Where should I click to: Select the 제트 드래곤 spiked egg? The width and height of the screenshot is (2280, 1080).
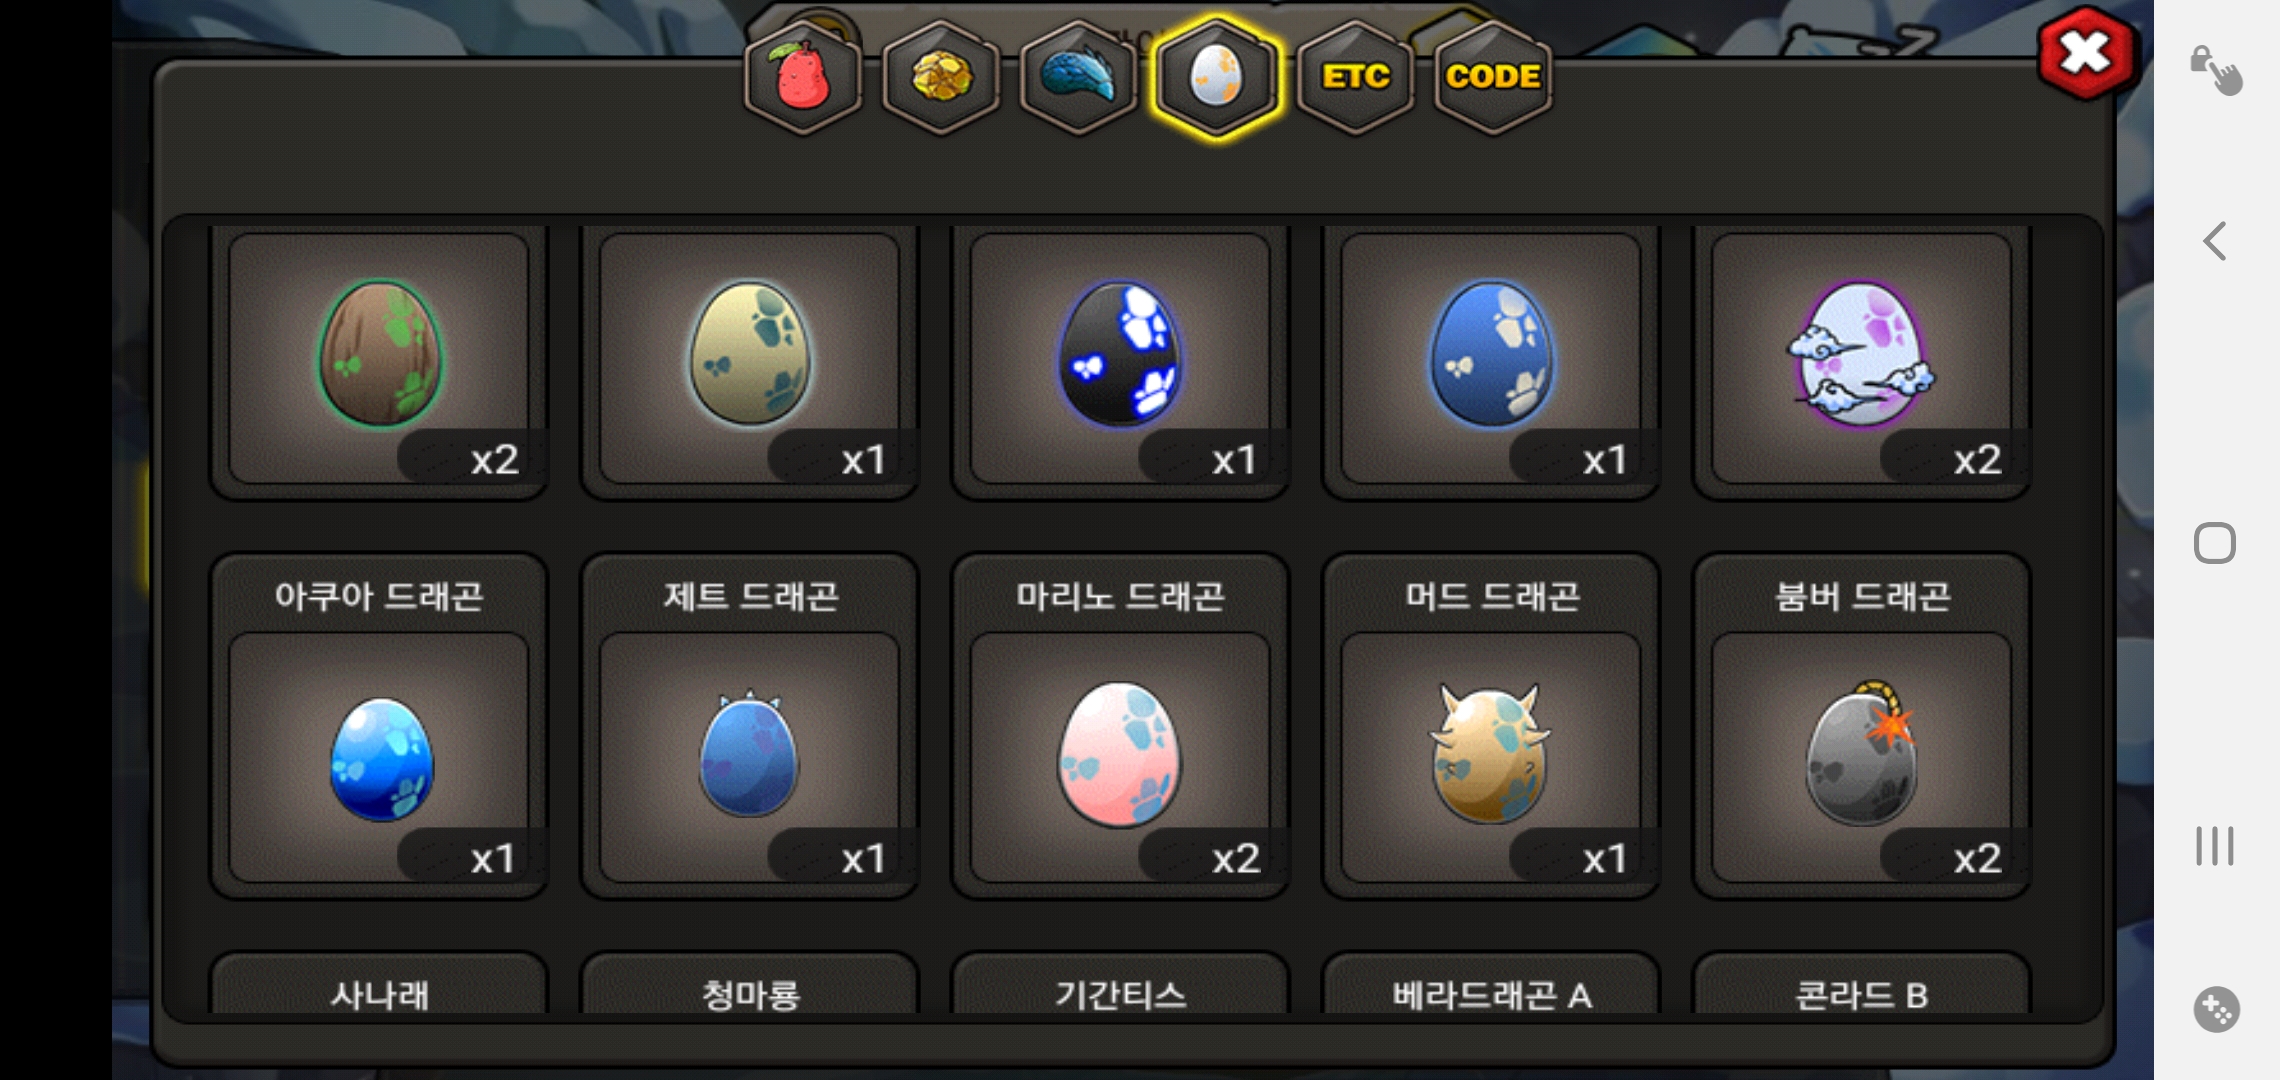[749, 757]
